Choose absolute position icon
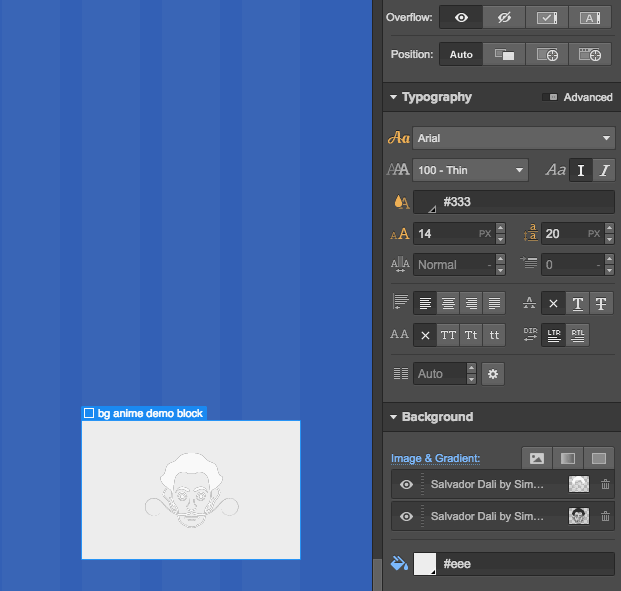This screenshot has height=591, width=621. [547, 54]
